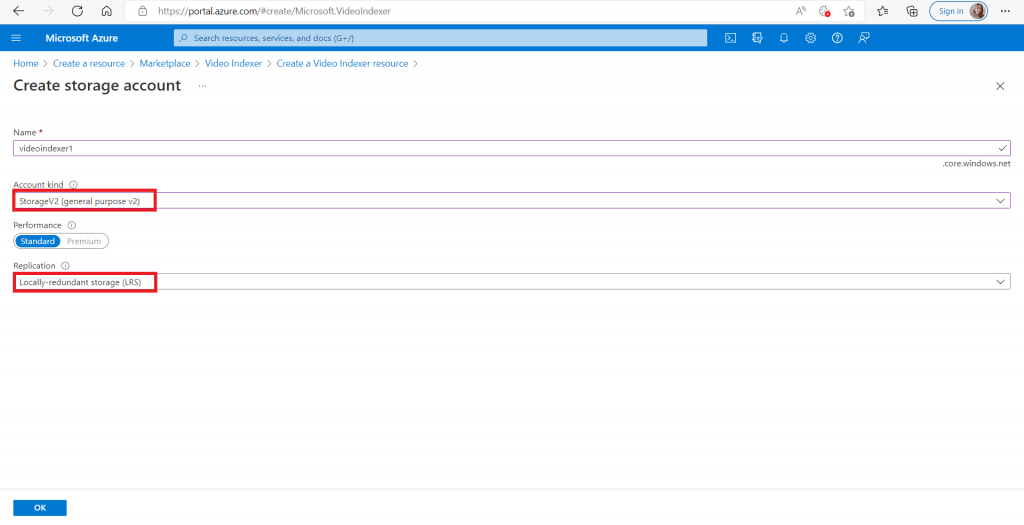Open the notifications bell
The height and width of the screenshot is (525, 1024).
(x=784, y=38)
